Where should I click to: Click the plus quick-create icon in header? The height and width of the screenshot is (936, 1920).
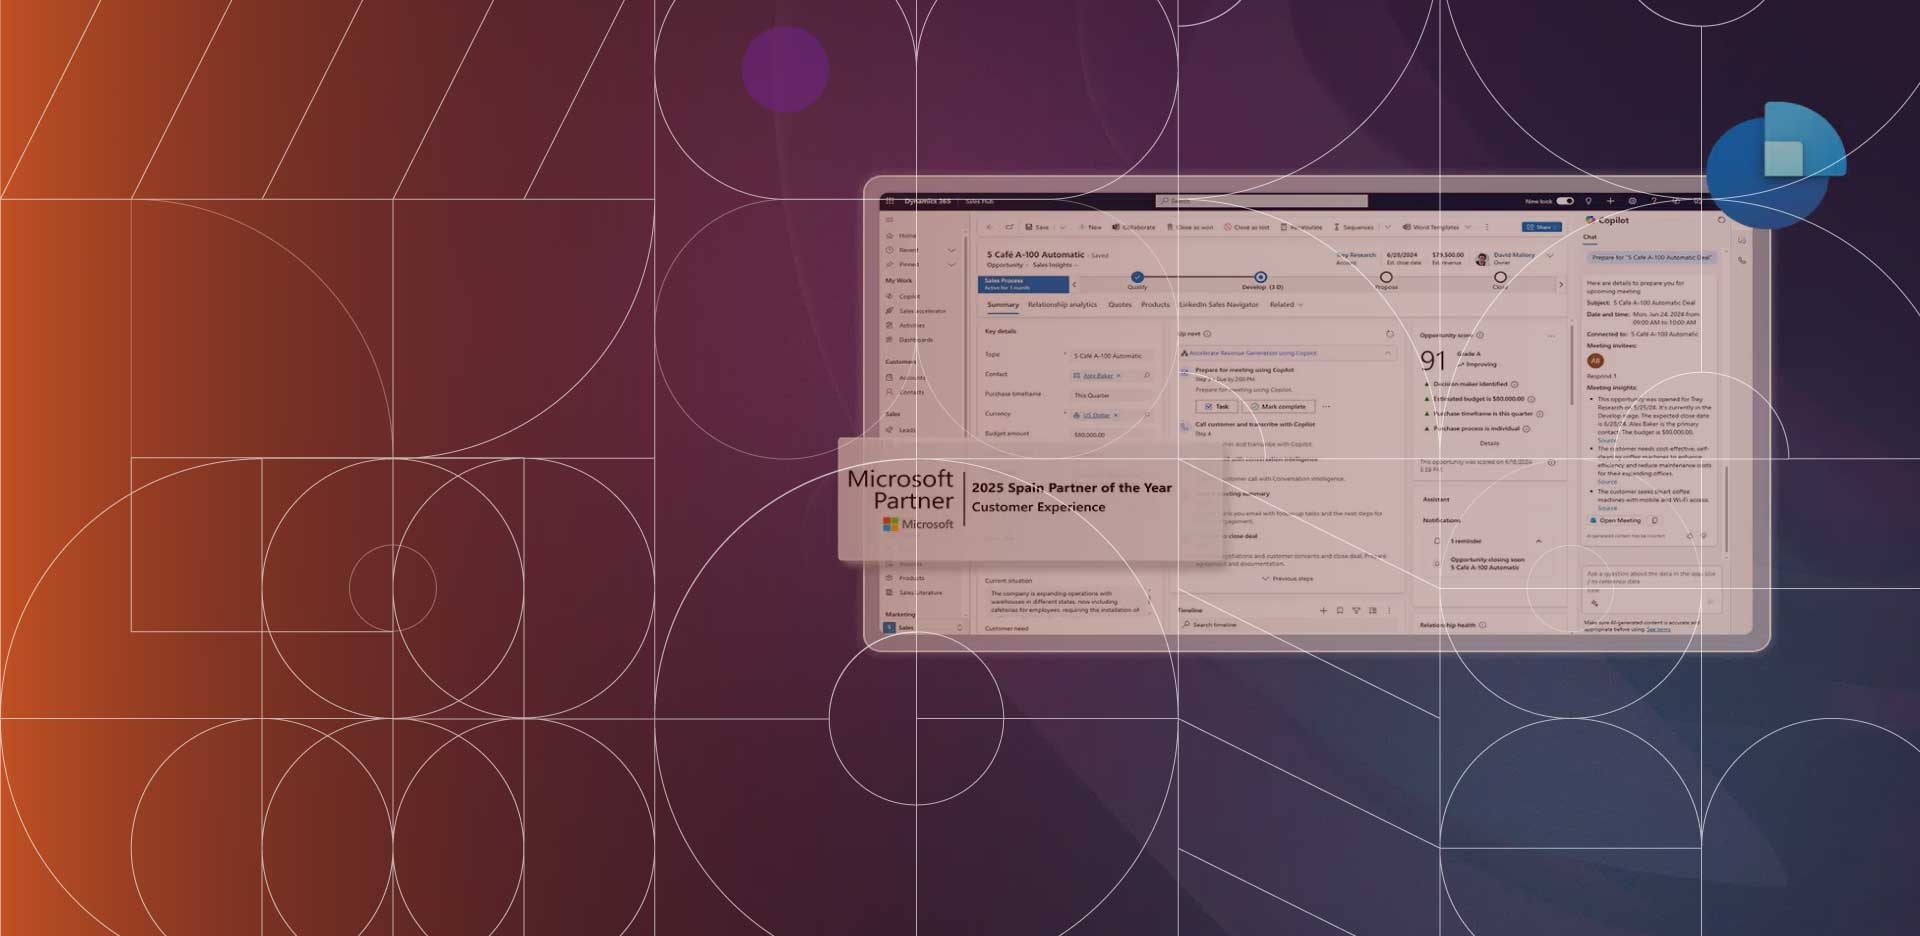pyautogui.click(x=1610, y=201)
